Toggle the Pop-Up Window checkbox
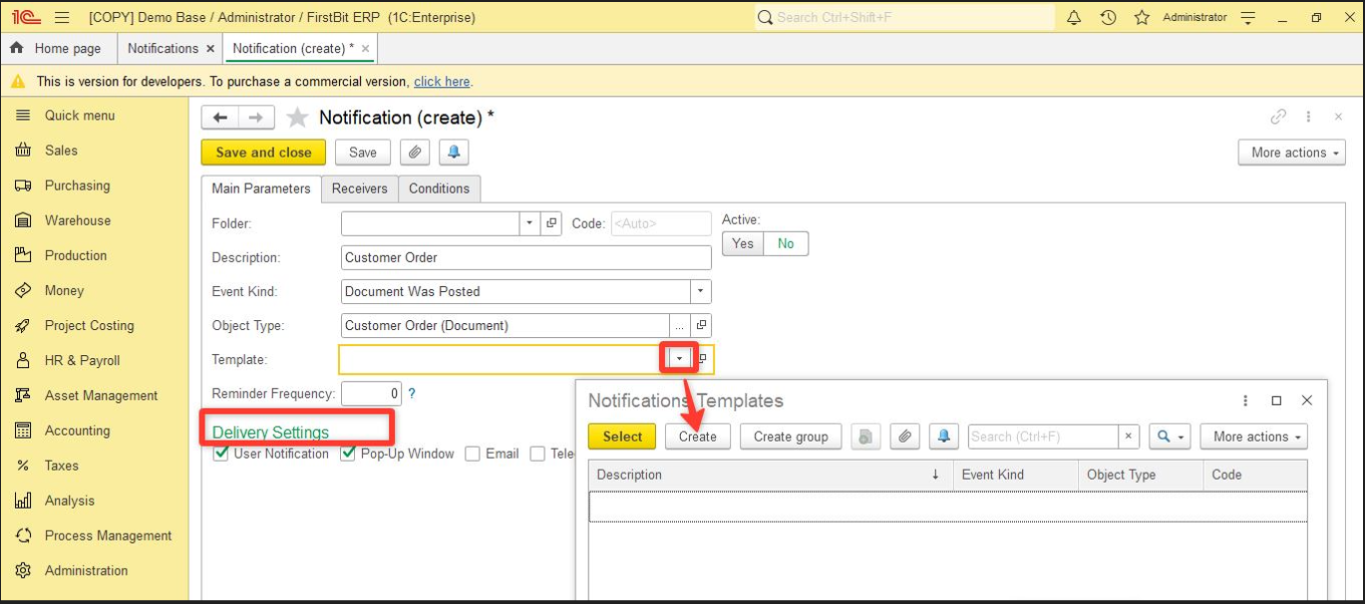Screen dimensions: 1365x604 [348, 453]
